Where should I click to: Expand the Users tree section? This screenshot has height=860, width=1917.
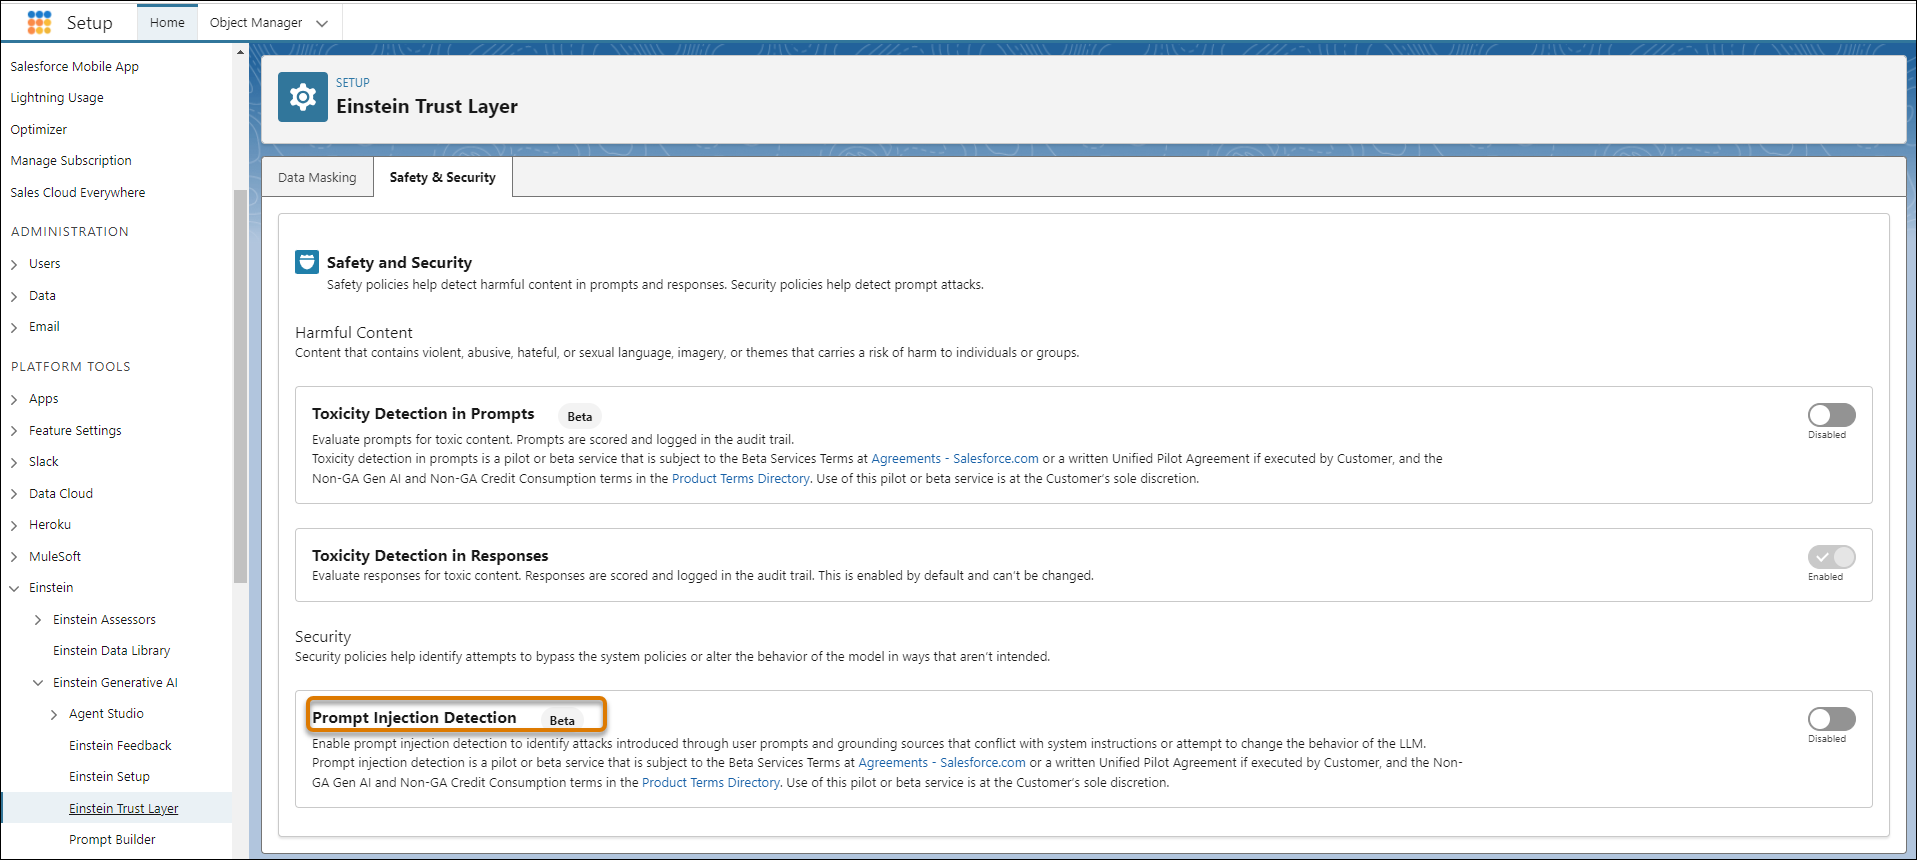[x=15, y=265]
